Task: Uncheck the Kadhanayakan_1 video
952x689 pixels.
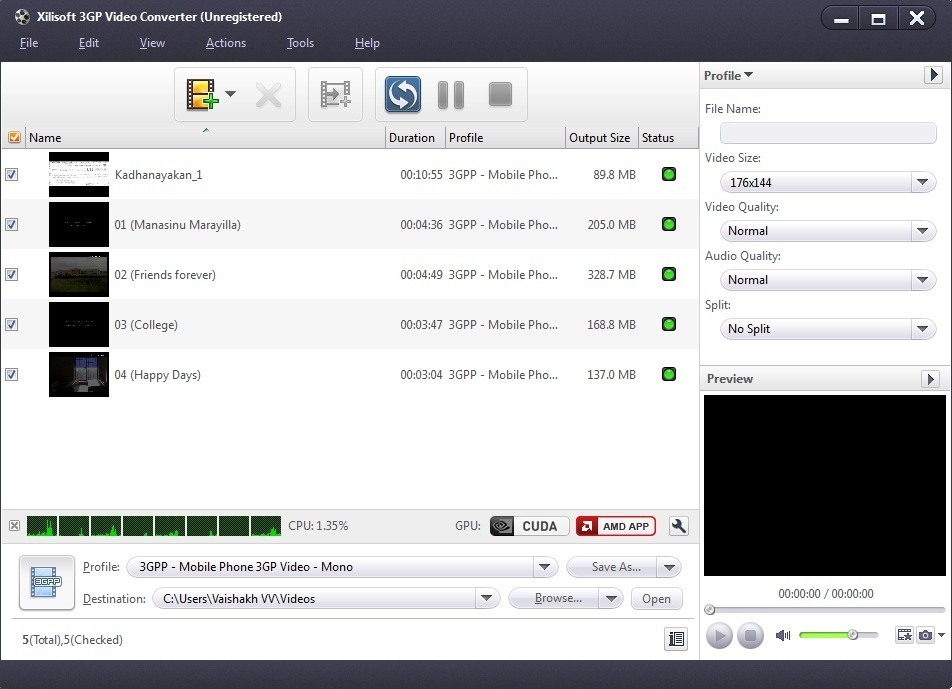Action: click(11, 174)
